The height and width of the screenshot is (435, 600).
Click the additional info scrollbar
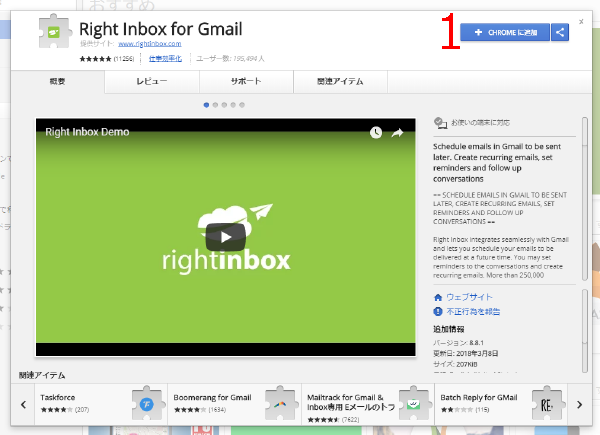pyautogui.click(x=584, y=331)
